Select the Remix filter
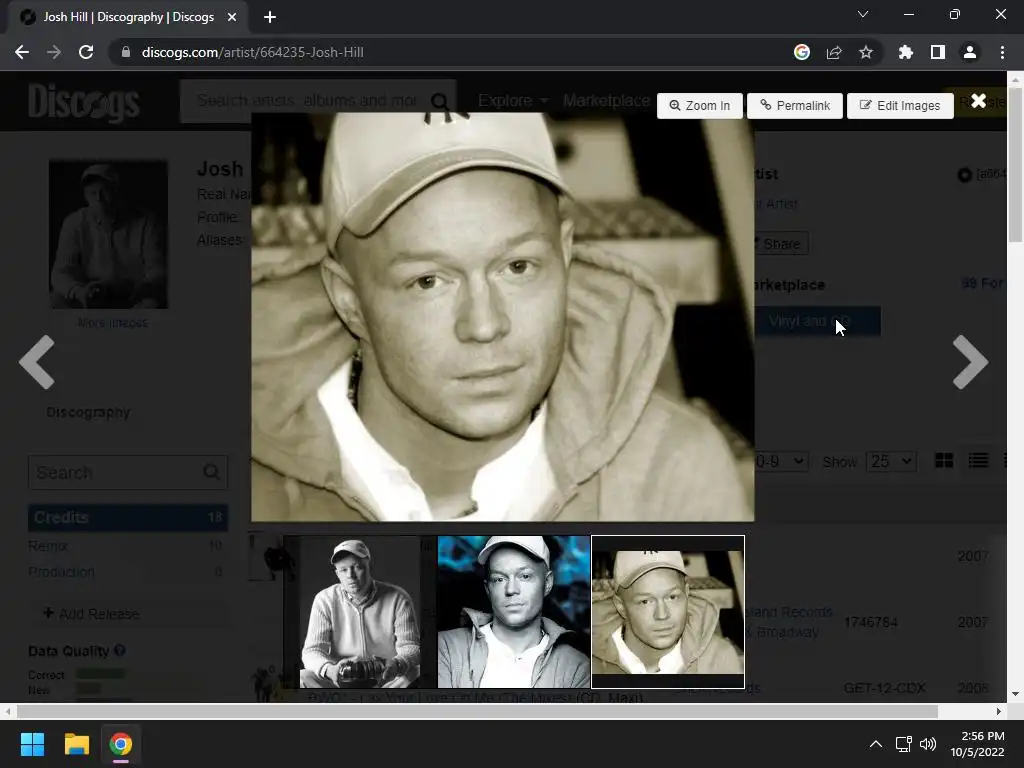Screen dimensions: 1024x768 [x=48, y=546]
